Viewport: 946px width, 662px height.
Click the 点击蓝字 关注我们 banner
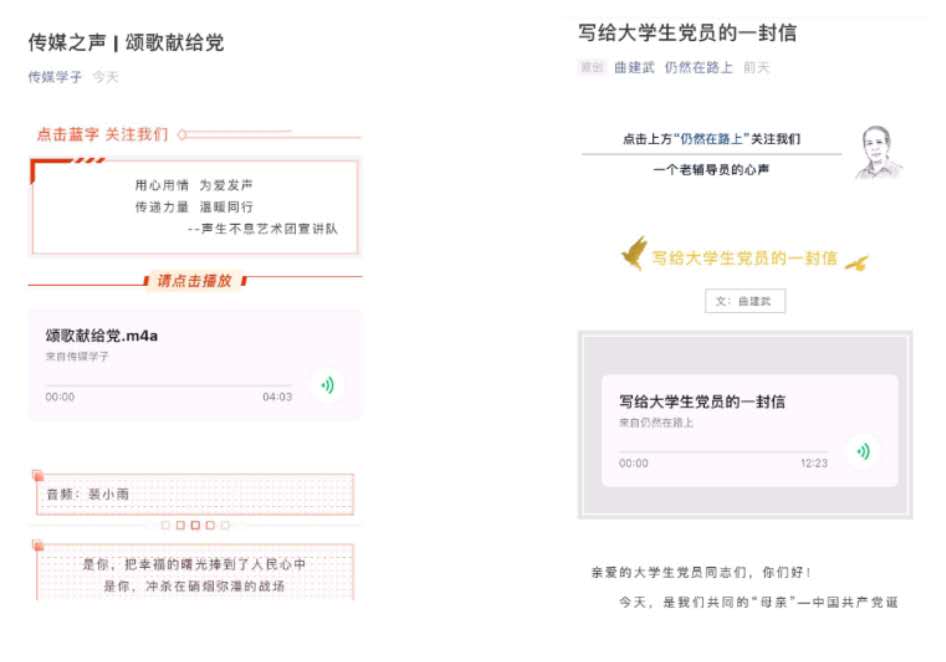pyautogui.click(x=102, y=134)
